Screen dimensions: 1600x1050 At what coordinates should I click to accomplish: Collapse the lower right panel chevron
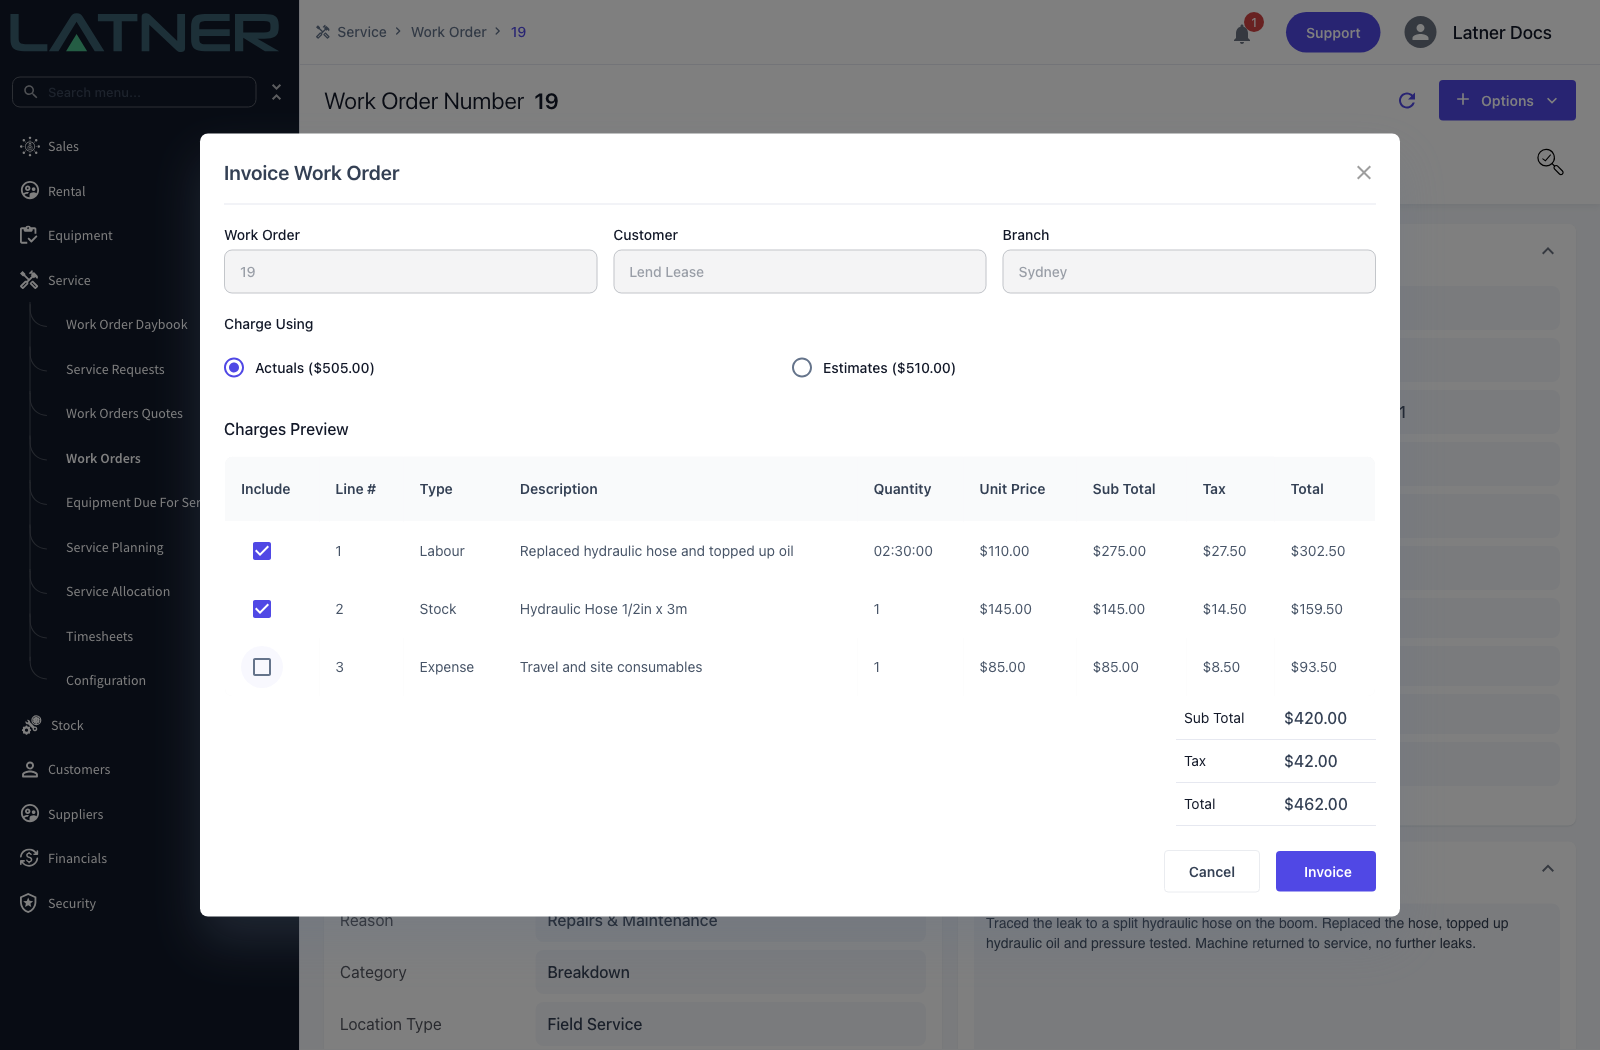[x=1548, y=868]
